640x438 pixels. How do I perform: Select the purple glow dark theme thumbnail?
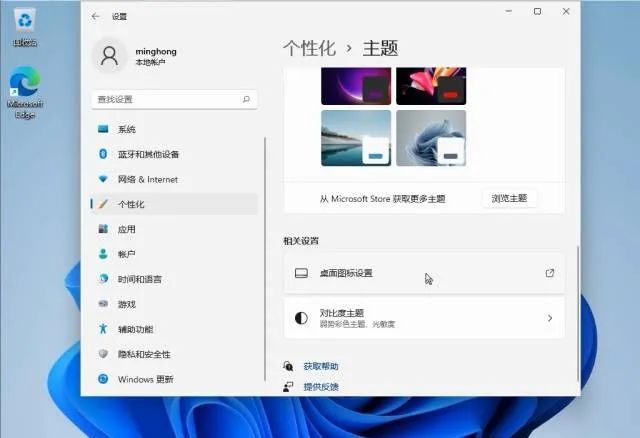click(356, 86)
